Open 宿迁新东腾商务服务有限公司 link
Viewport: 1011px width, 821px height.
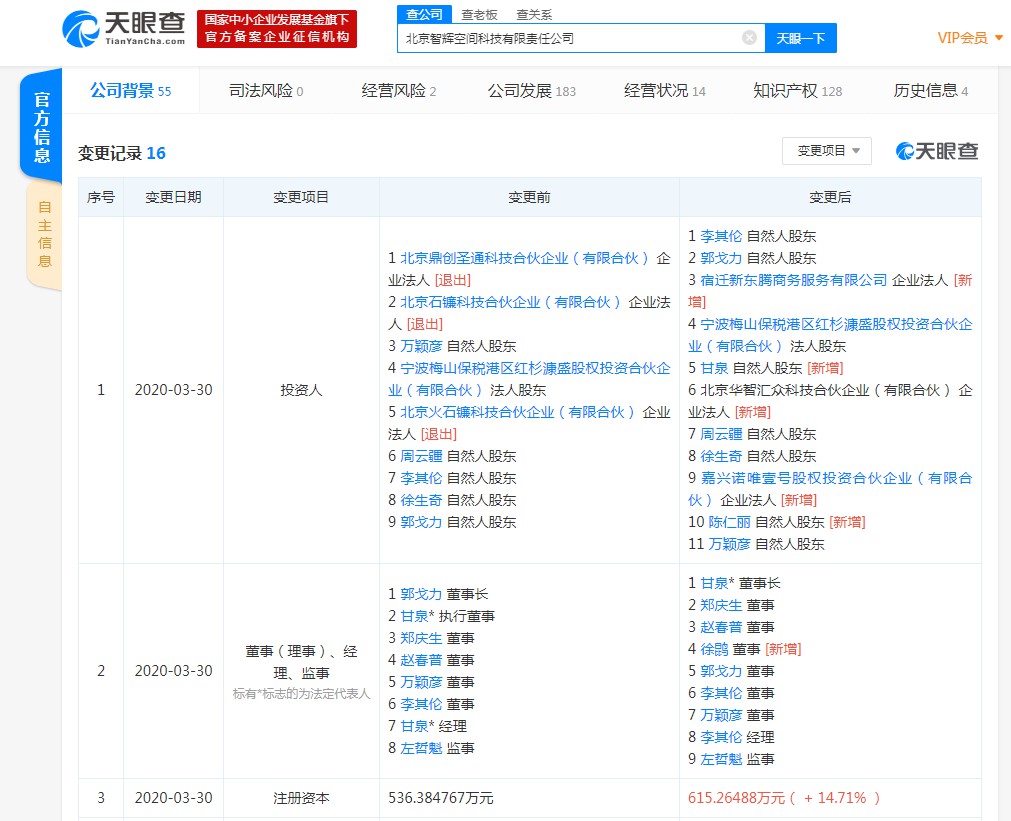click(x=794, y=280)
